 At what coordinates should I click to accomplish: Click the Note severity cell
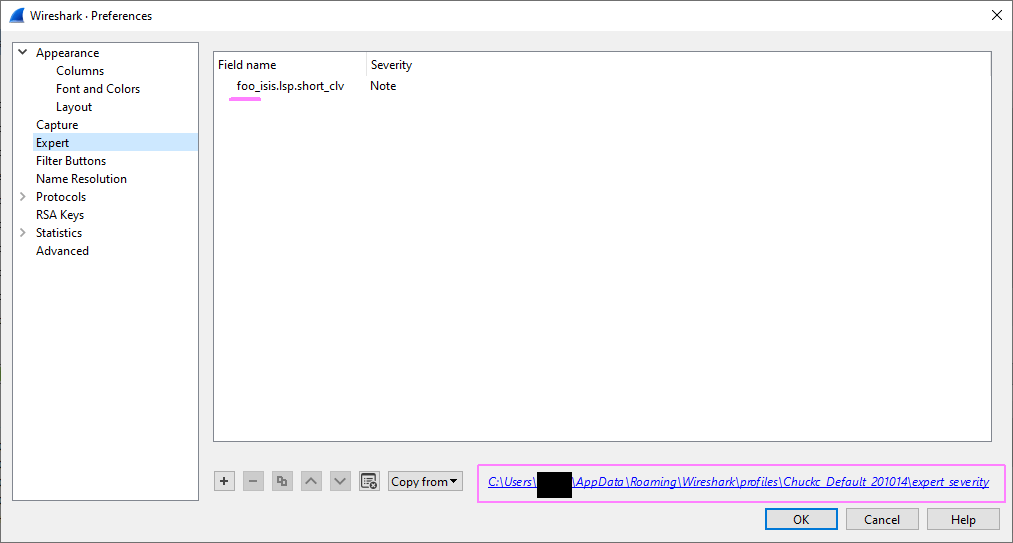tap(383, 86)
